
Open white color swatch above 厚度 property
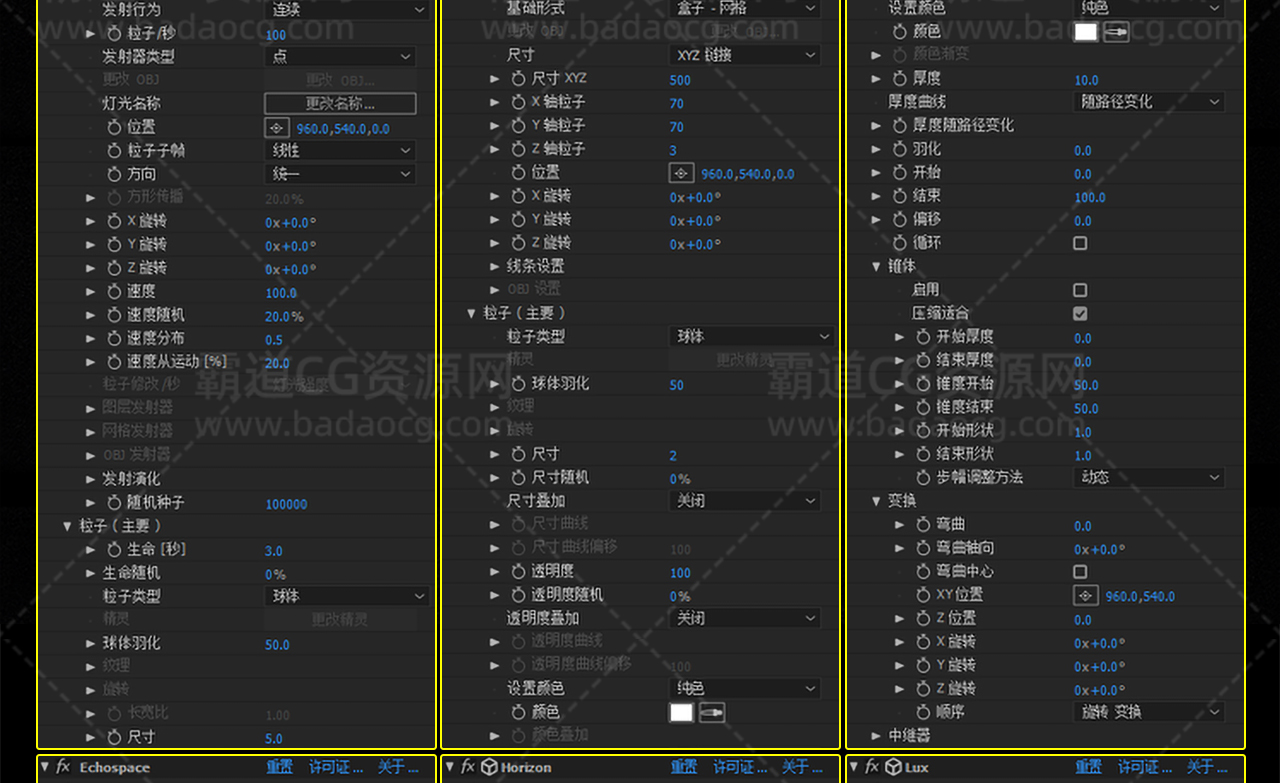(1085, 32)
